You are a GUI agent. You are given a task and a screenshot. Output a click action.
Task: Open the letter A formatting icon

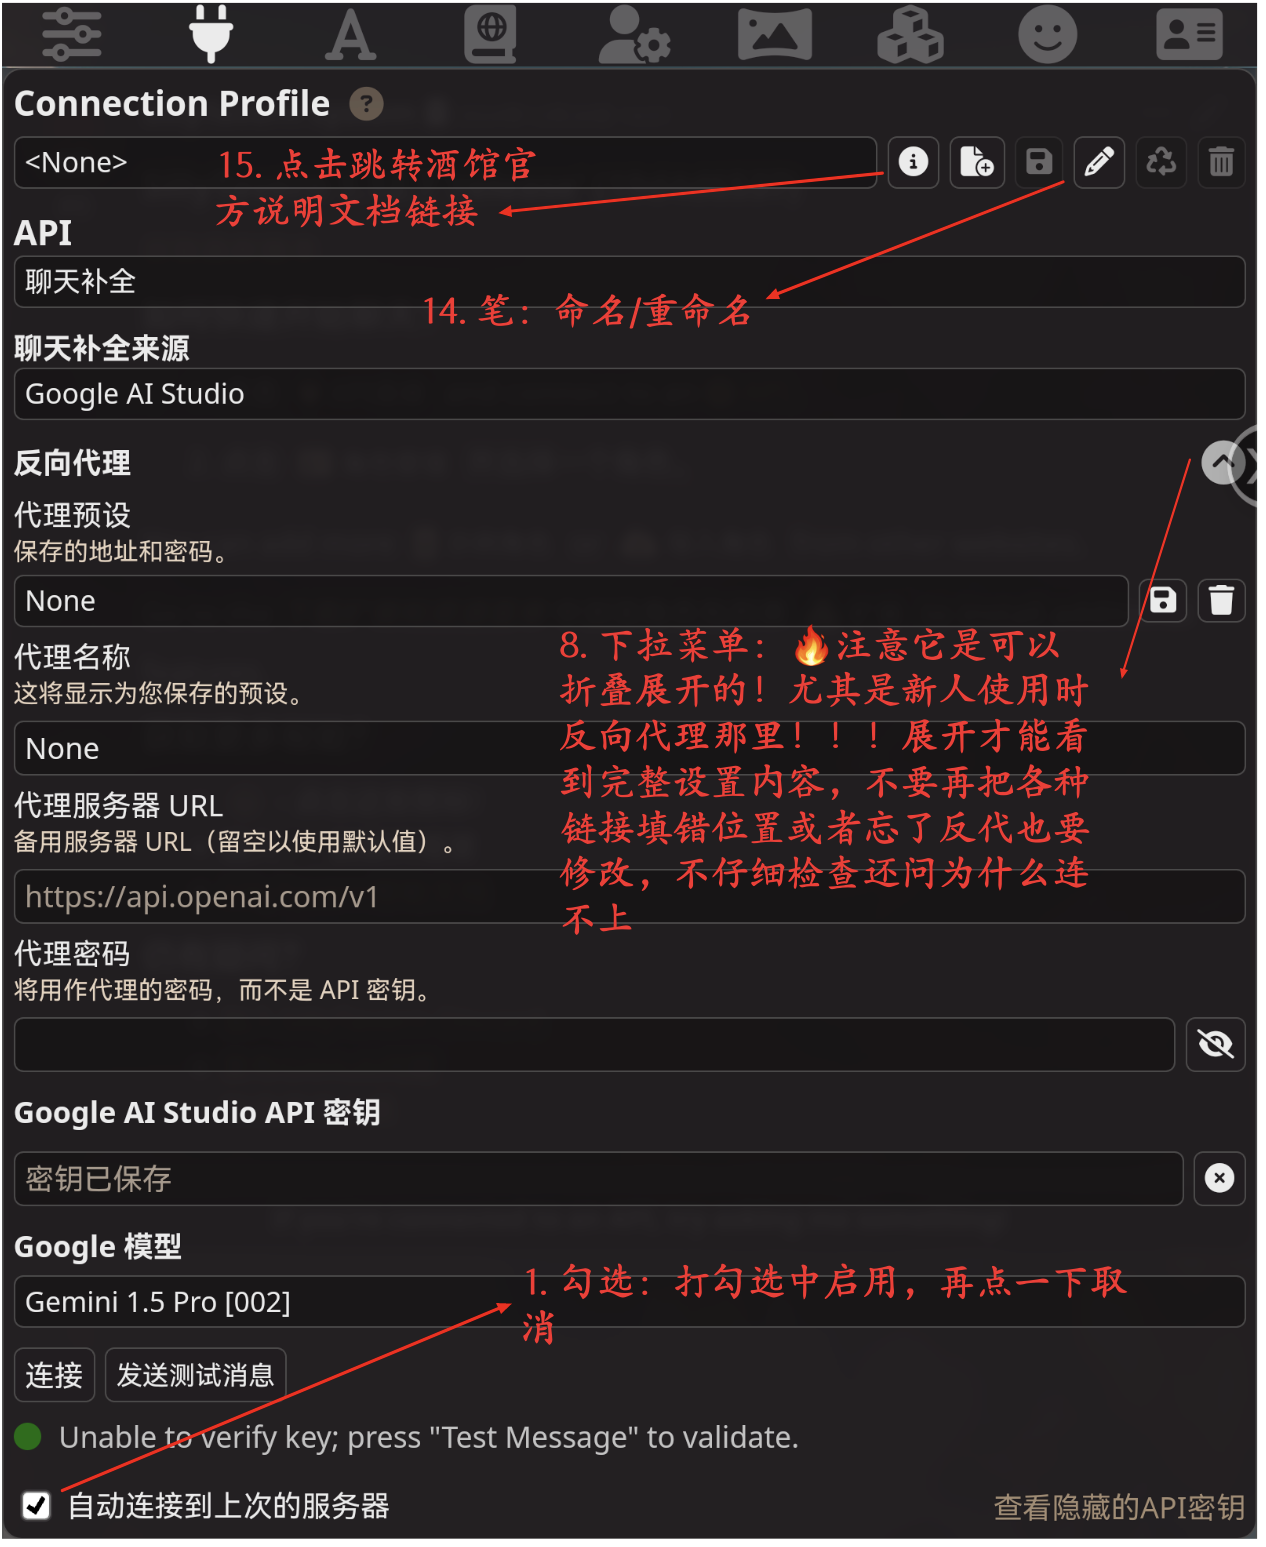351,35
